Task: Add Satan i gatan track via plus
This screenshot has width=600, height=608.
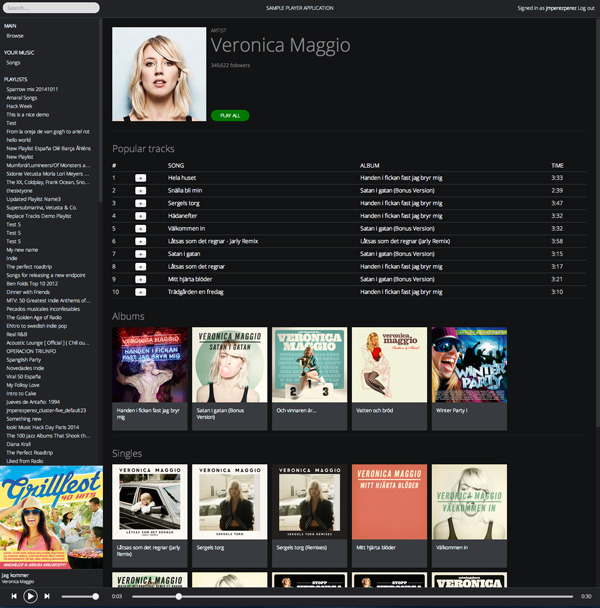Action: point(140,254)
